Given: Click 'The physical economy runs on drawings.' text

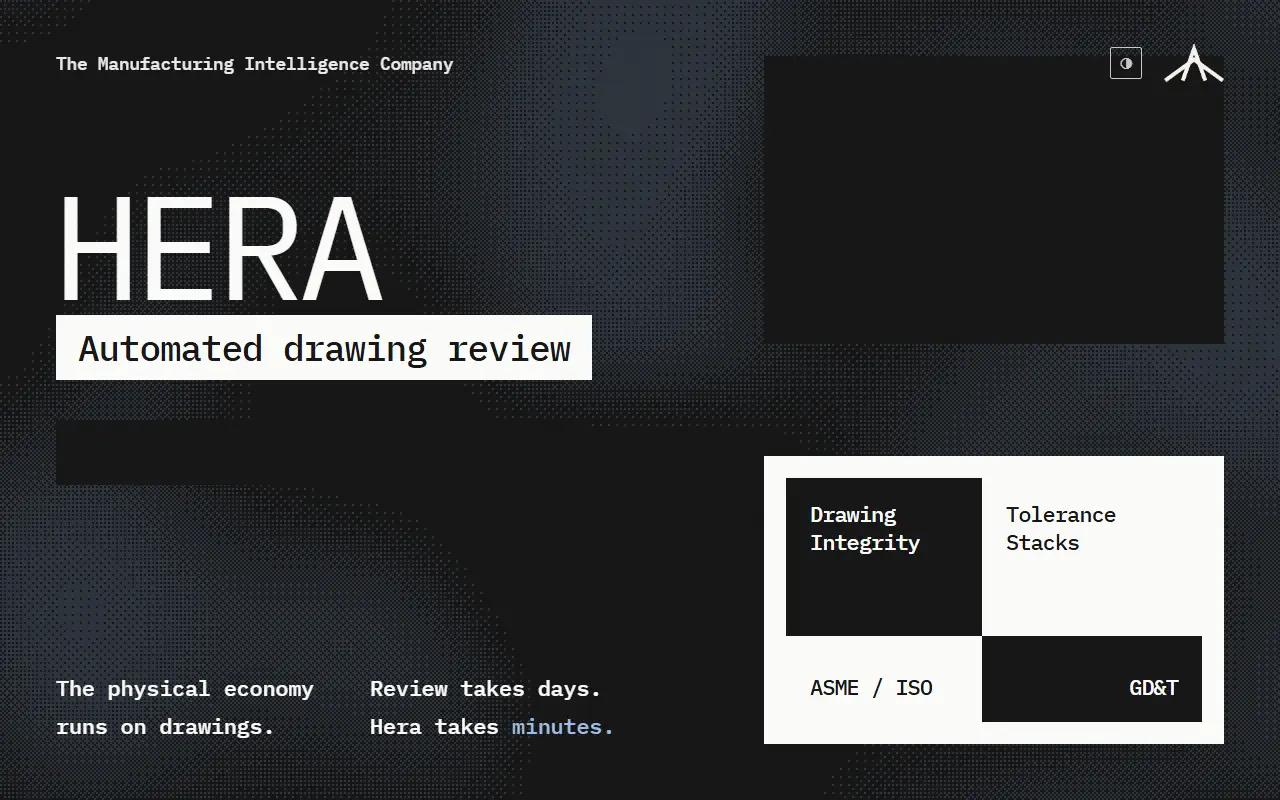Looking at the screenshot, I should 185,708.
